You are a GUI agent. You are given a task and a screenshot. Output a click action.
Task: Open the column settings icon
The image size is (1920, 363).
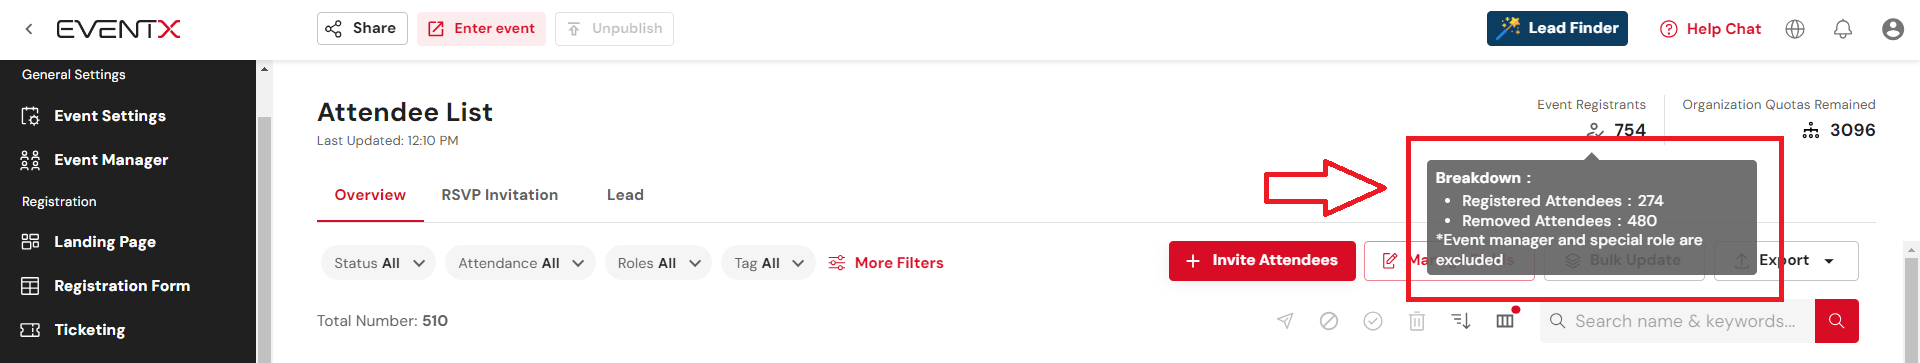click(1505, 321)
